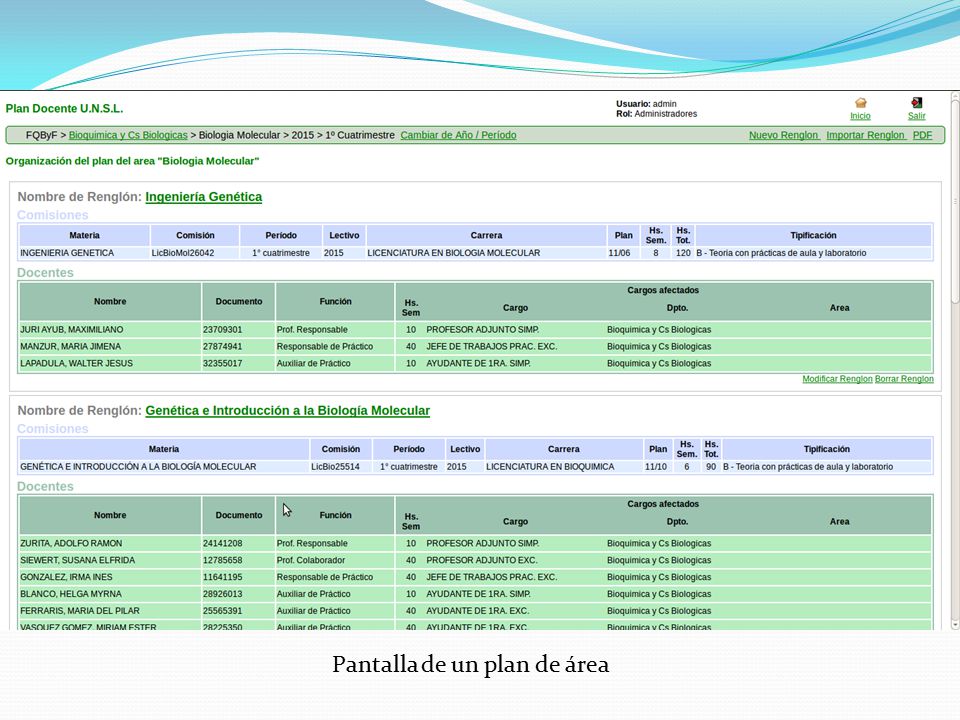Open the Inicio link
Viewport: 960px width, 720px height.
[860, 116]
